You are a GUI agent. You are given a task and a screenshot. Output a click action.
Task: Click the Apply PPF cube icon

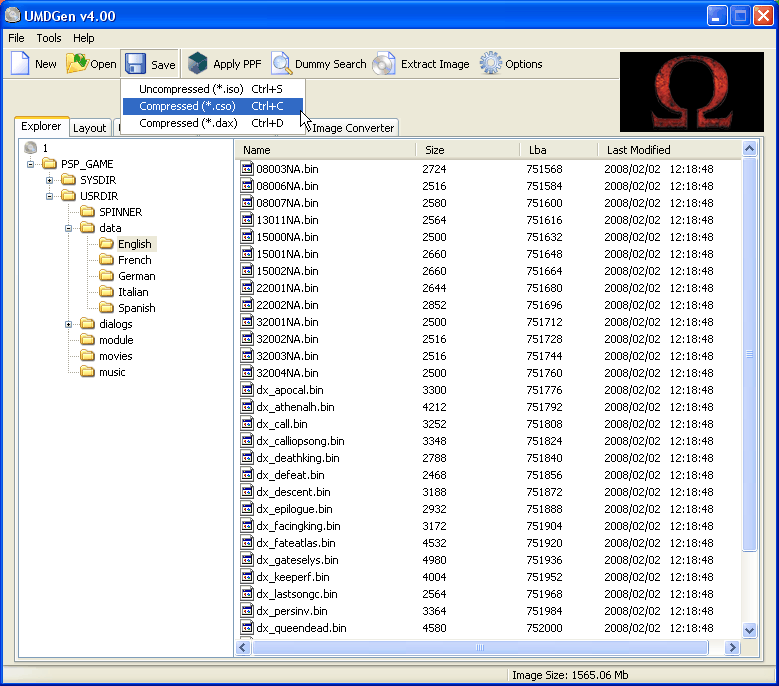tap(197, 64)
